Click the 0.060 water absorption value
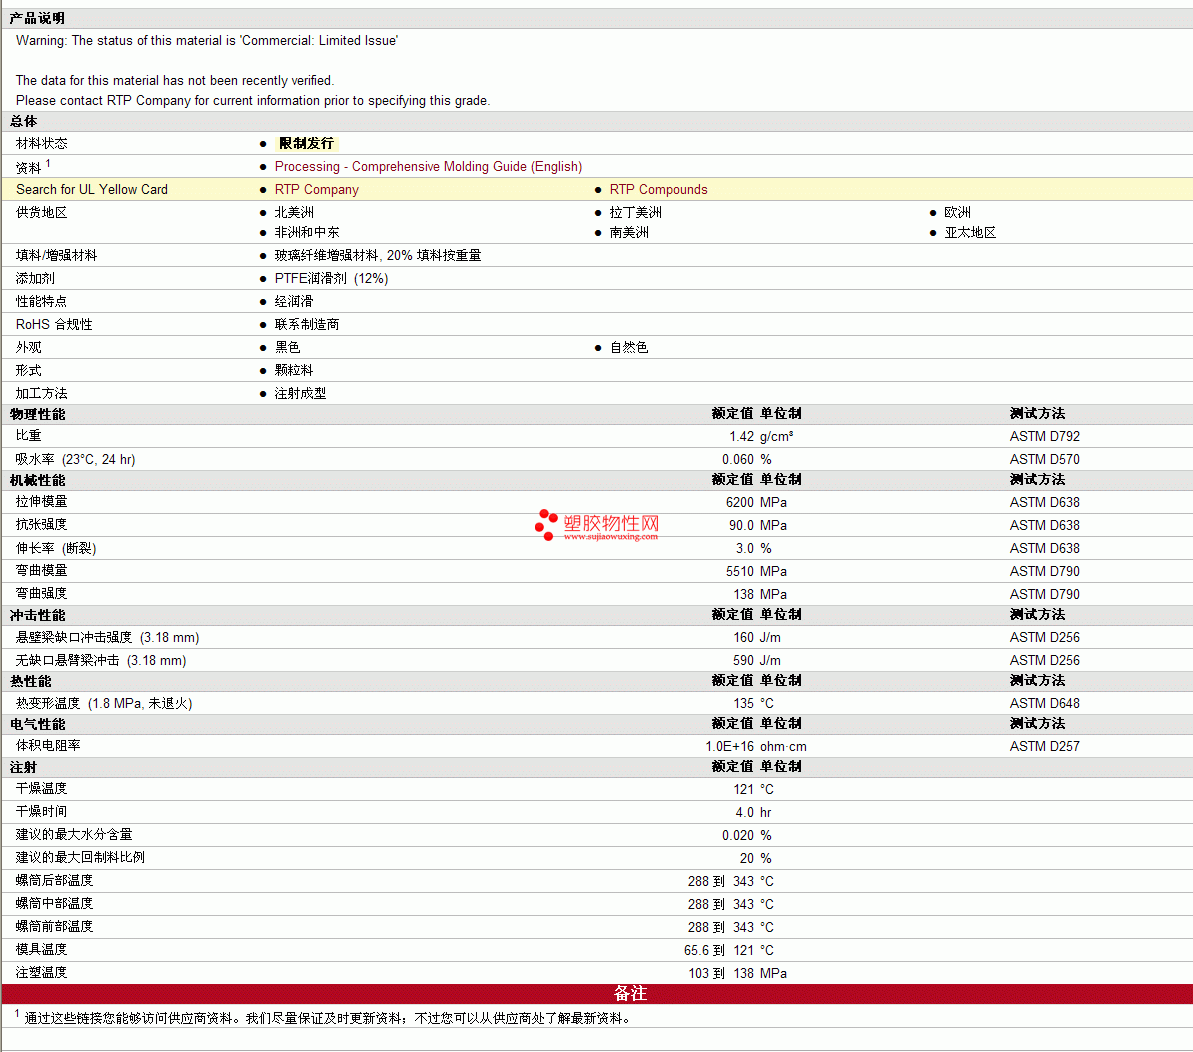Image resolution: width=1193 pixels, height=1052 pixels. (x=738, y=459)
